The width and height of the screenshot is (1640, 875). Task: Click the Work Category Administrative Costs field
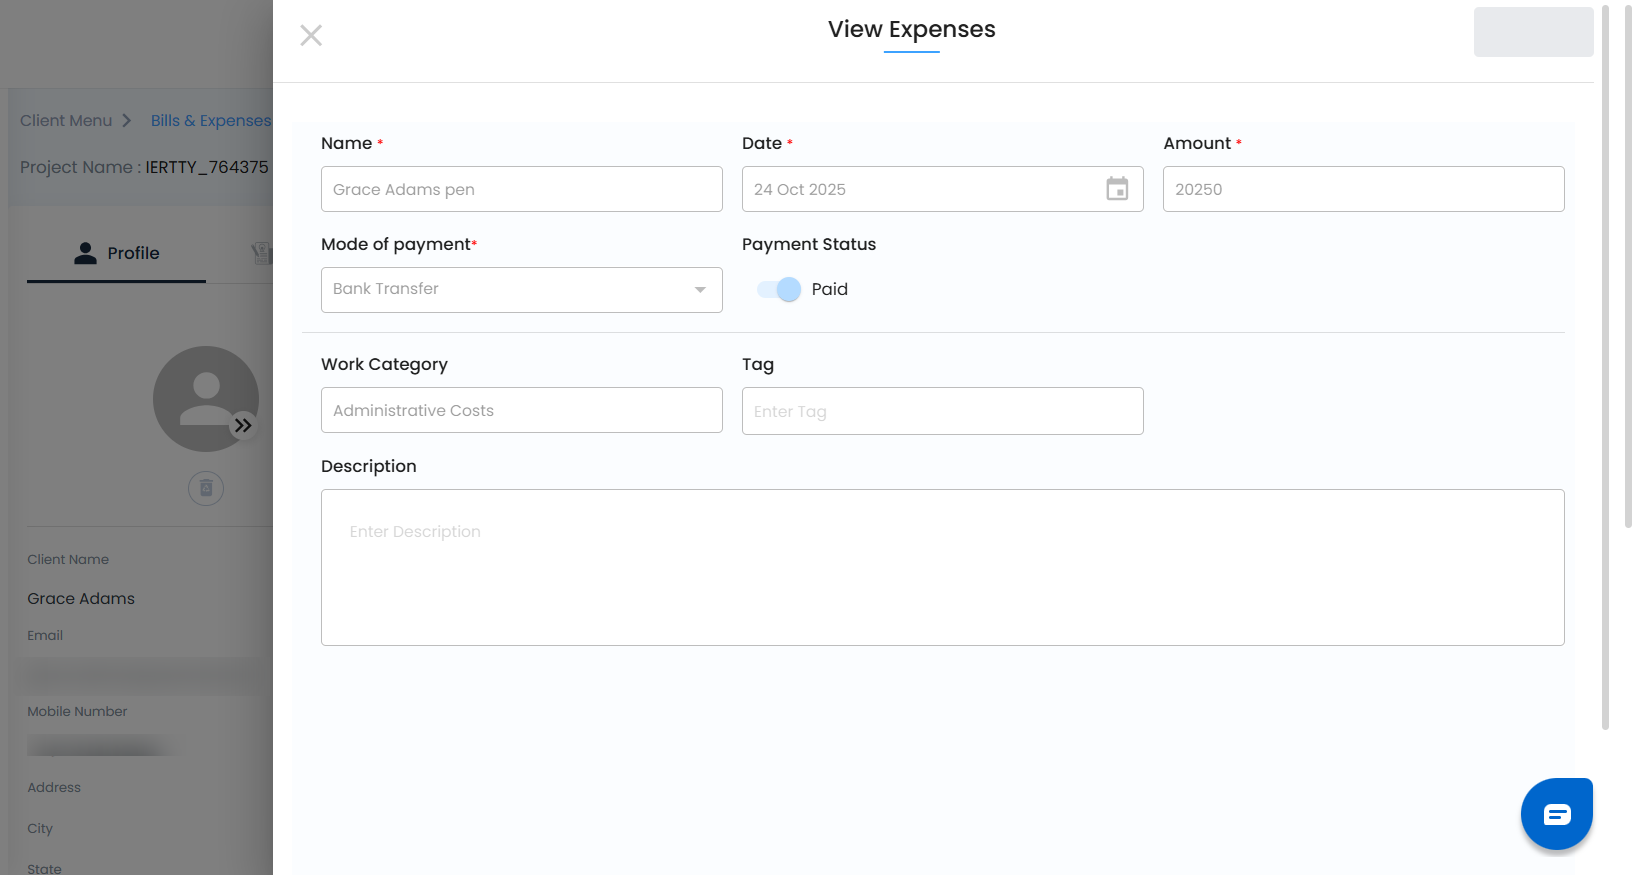tap(521, 410)
